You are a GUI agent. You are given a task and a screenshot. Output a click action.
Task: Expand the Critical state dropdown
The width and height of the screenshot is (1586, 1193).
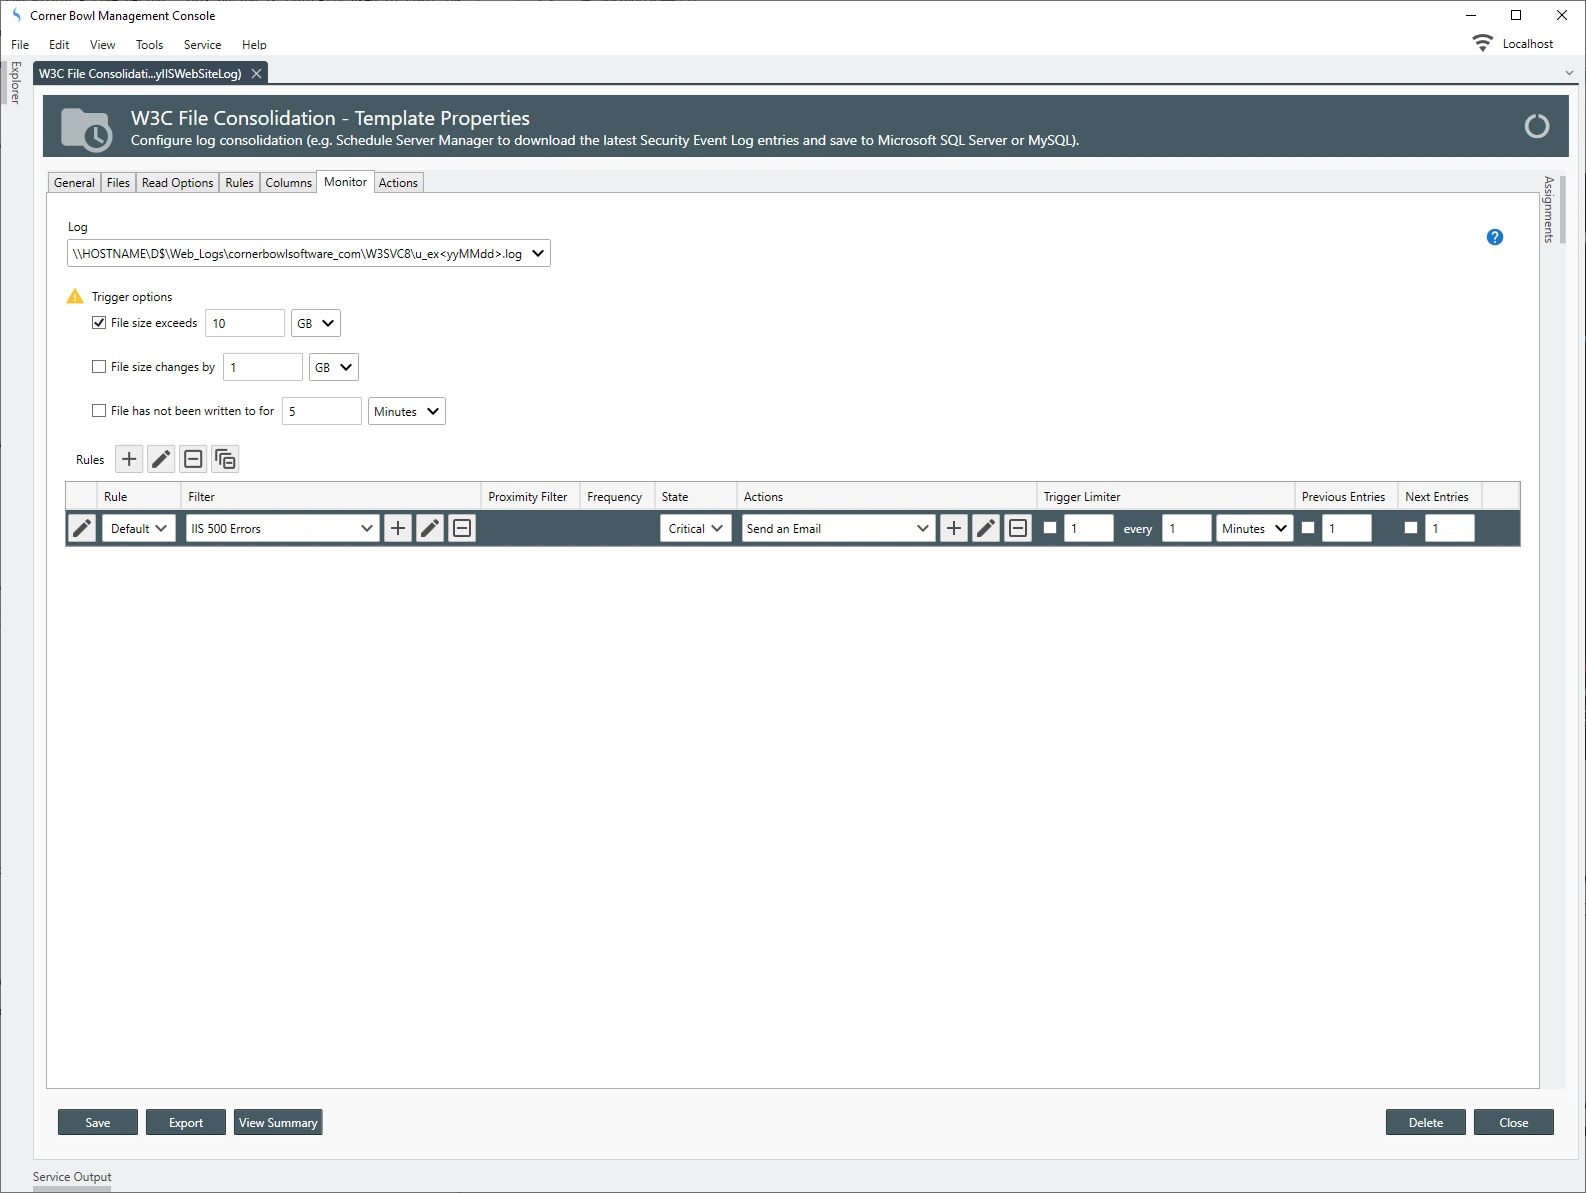[696, 528]
